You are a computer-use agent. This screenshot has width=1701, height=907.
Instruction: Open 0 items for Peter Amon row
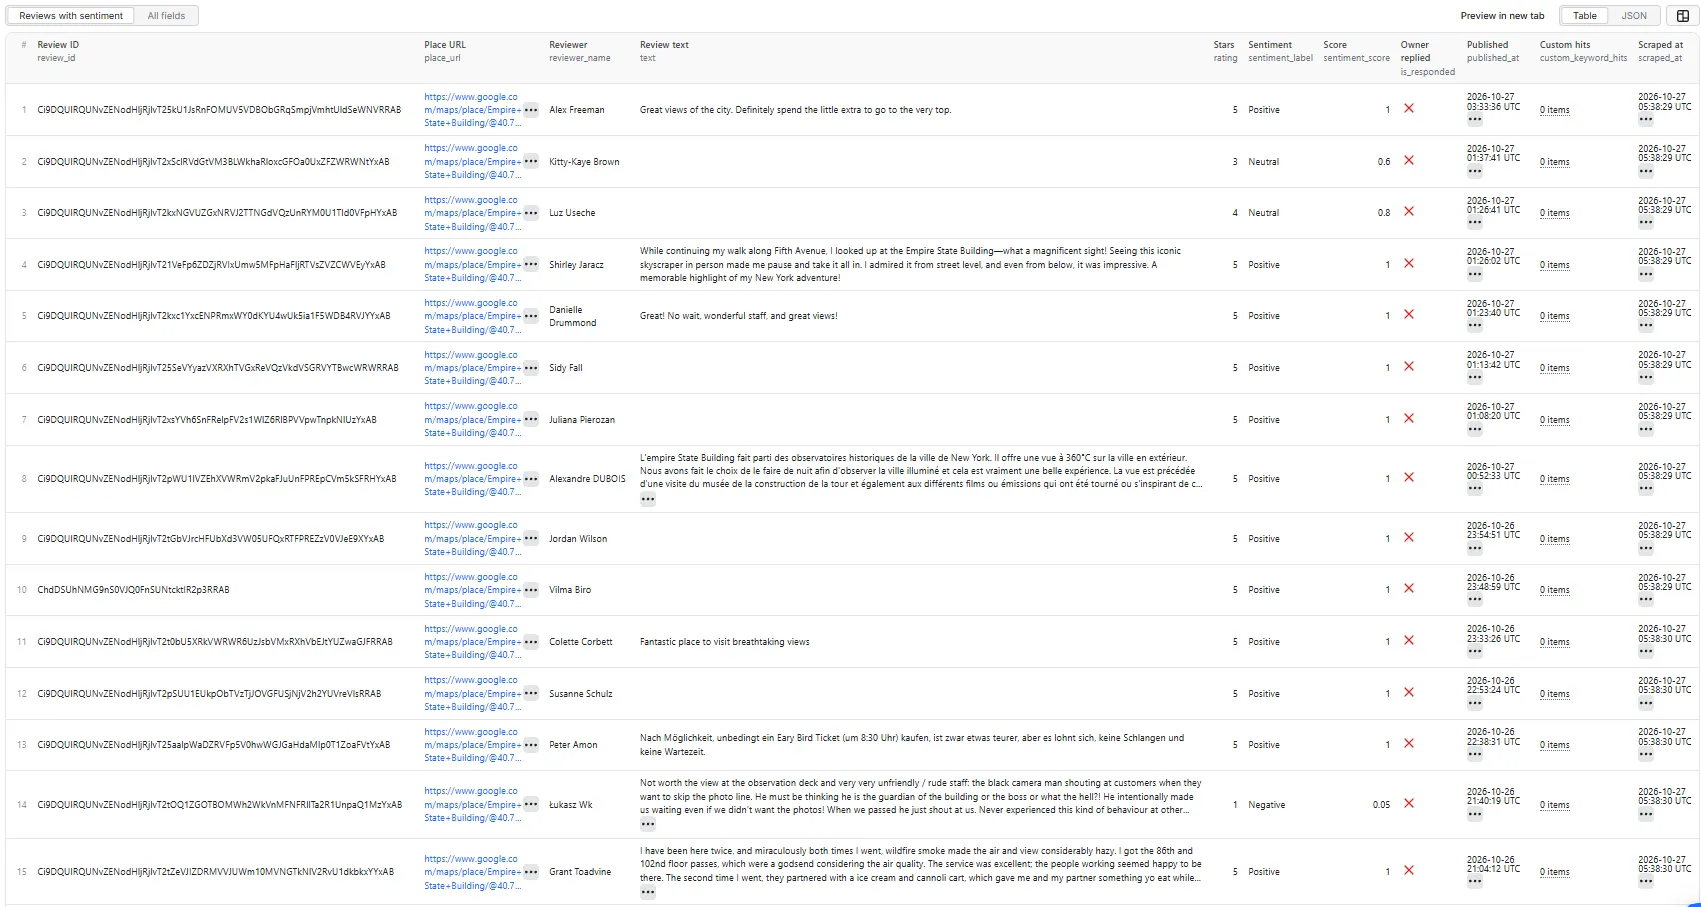1554,745
